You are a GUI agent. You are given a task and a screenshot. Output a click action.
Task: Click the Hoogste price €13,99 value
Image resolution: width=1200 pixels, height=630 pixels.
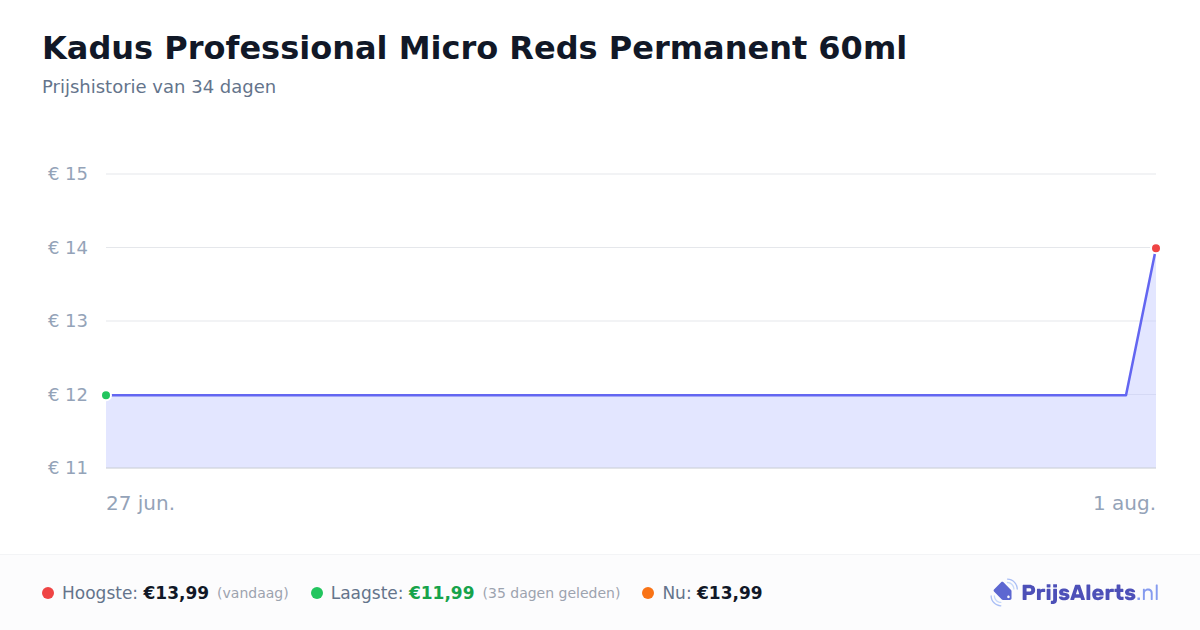(176, 593)
